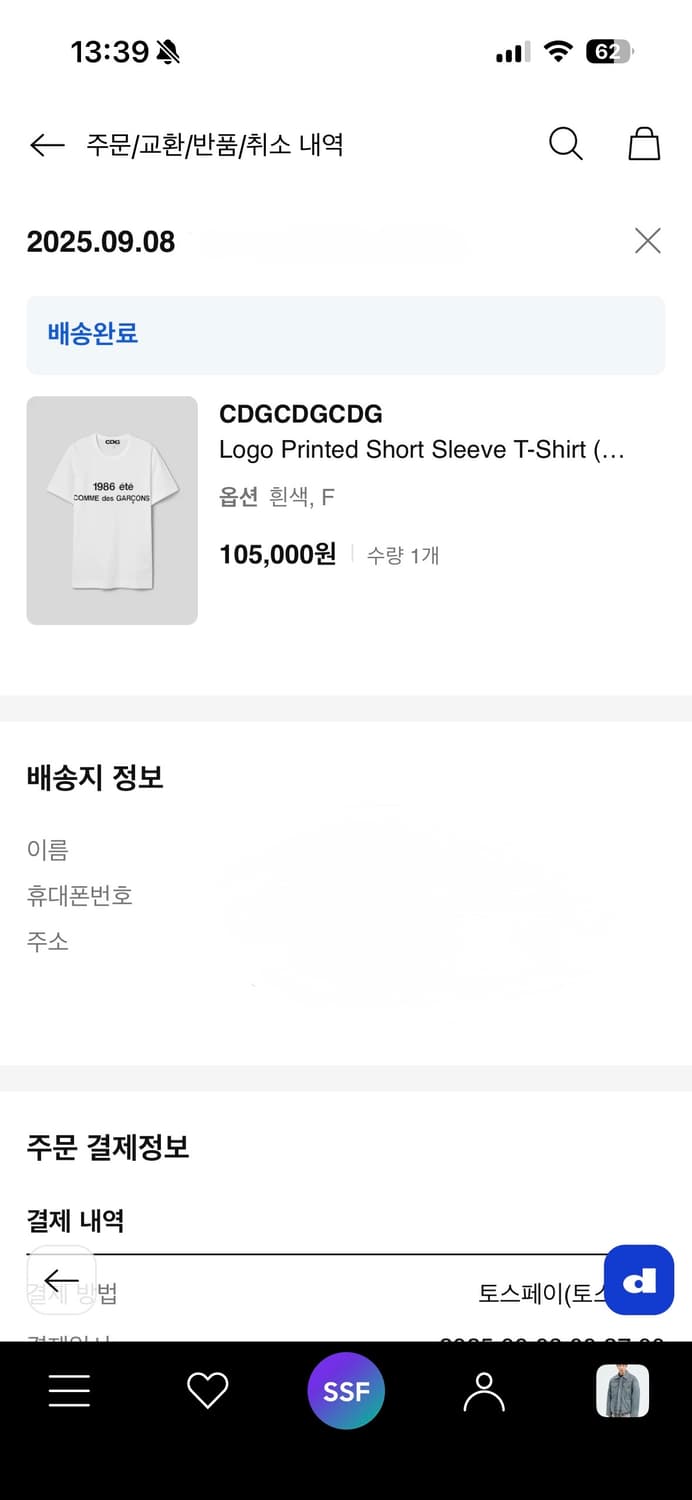Open My Page with the person icon
Screen dimensions: 692x1500
(x=484, y=1390)
